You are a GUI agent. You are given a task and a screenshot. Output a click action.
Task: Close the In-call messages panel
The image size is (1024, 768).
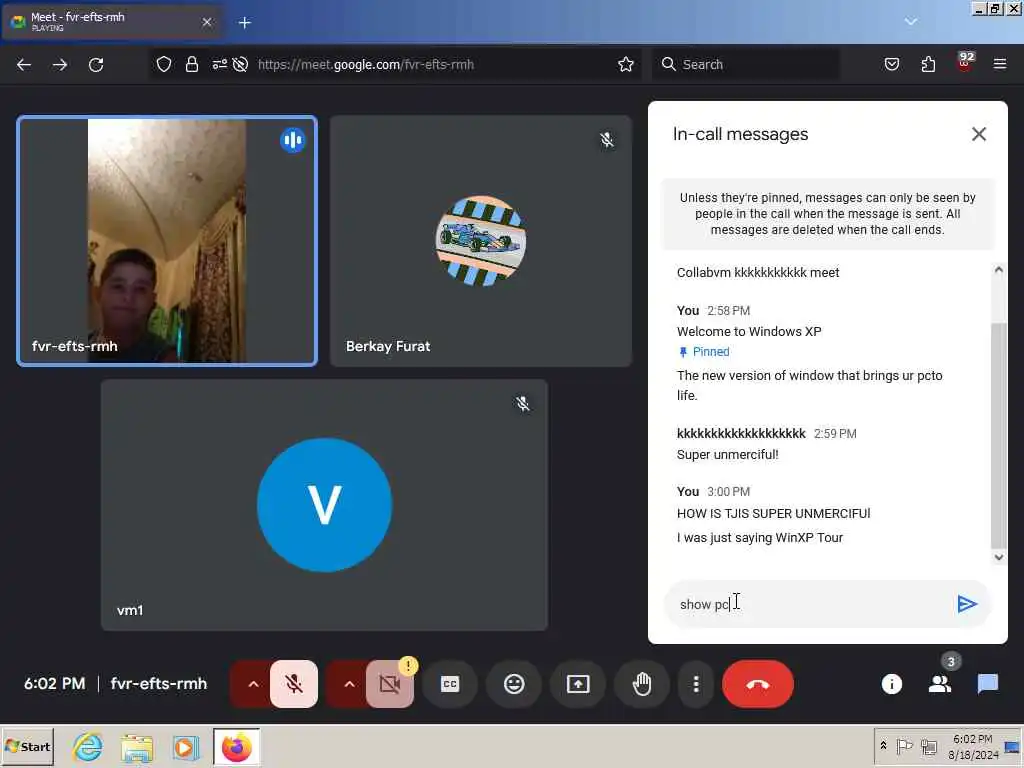[x=978, y=134]
